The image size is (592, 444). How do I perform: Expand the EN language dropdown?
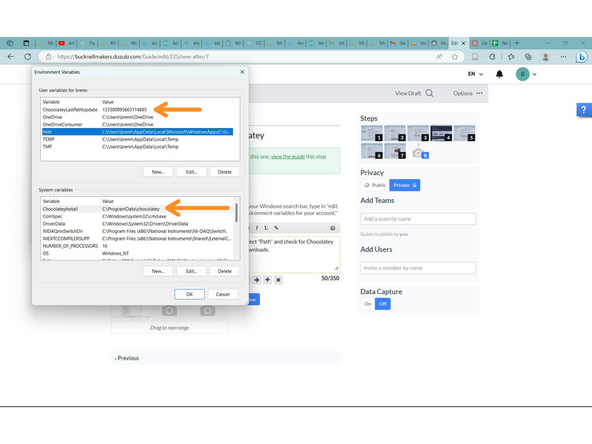pos(475,74)
